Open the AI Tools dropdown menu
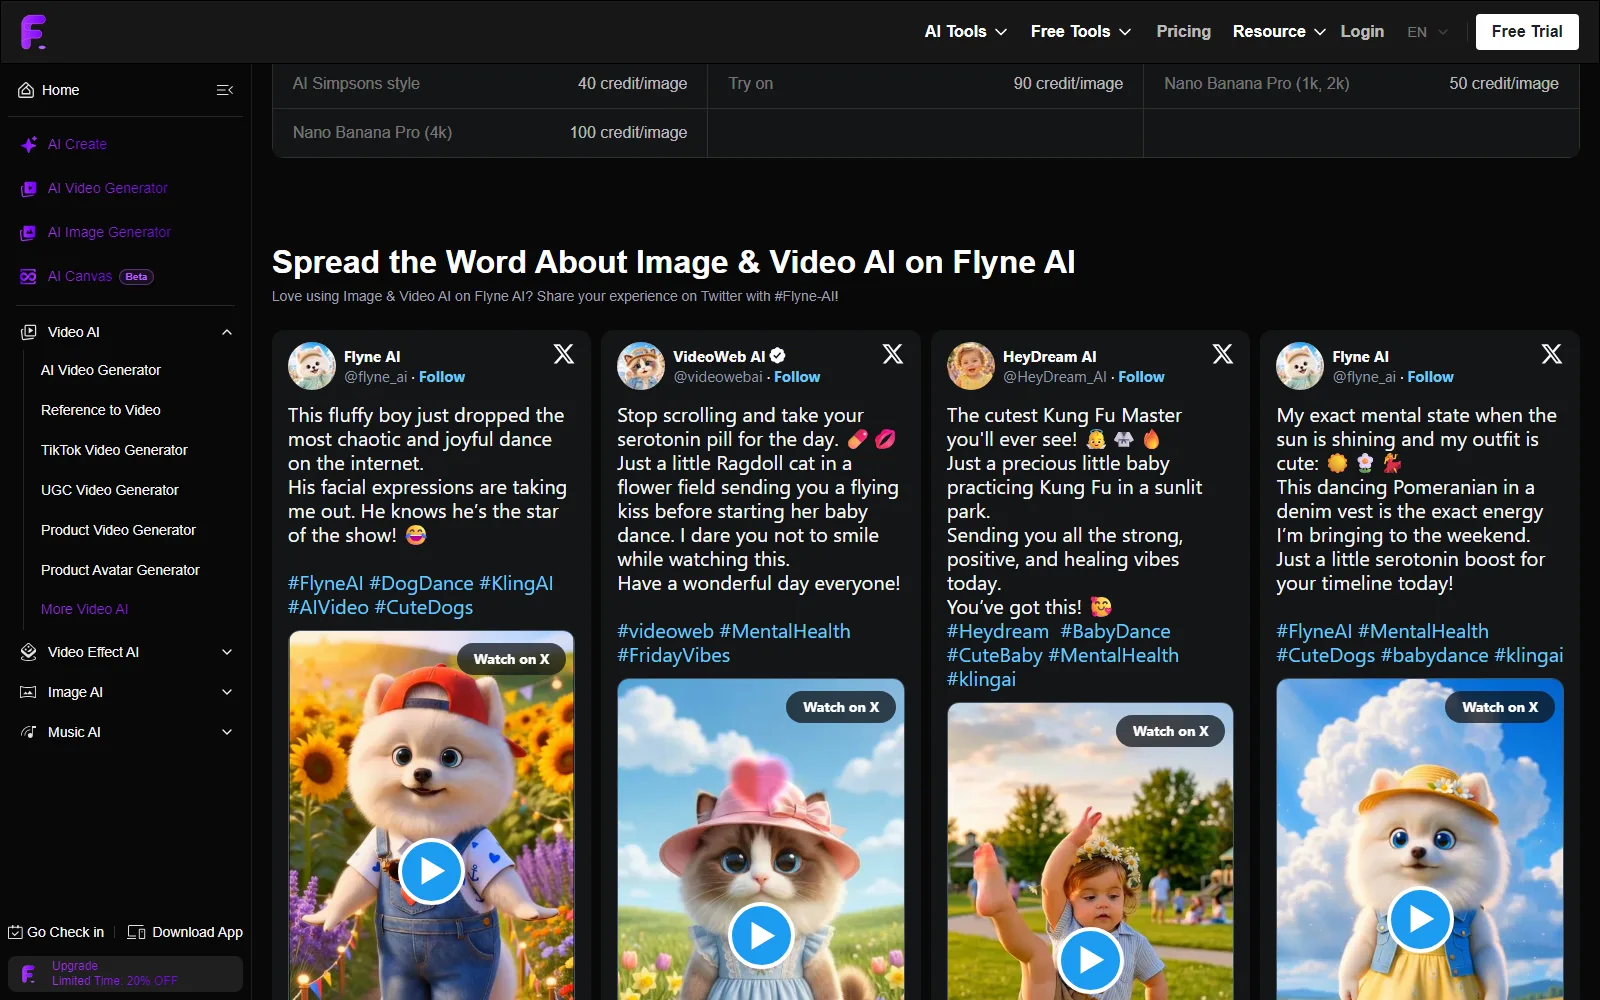Screen dimensions: 1600x1000 click(965, 32)
